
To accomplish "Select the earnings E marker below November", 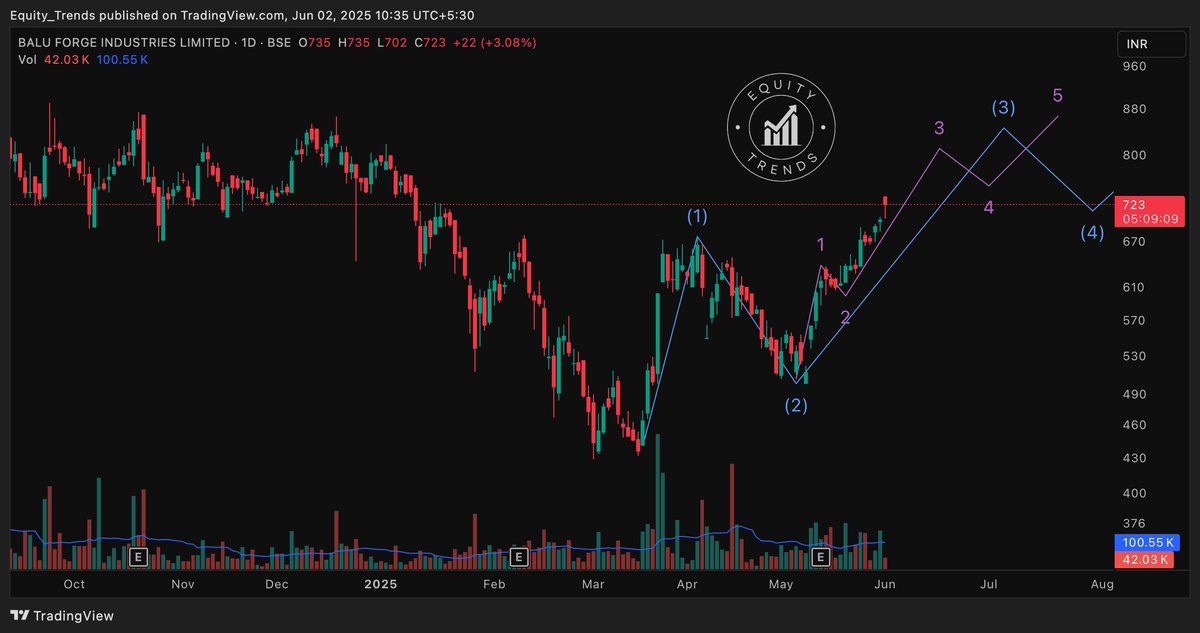I will (x=138, y=557).
